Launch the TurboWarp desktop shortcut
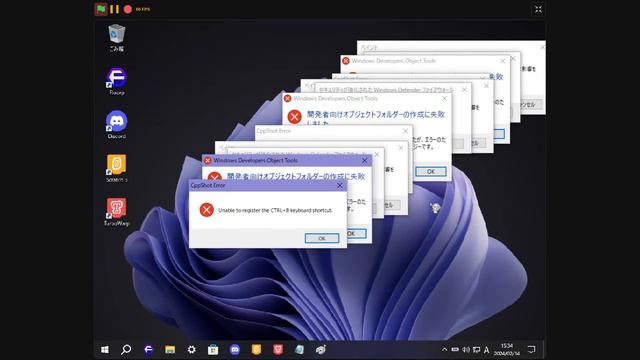640x360 pixels. [116, 212]
